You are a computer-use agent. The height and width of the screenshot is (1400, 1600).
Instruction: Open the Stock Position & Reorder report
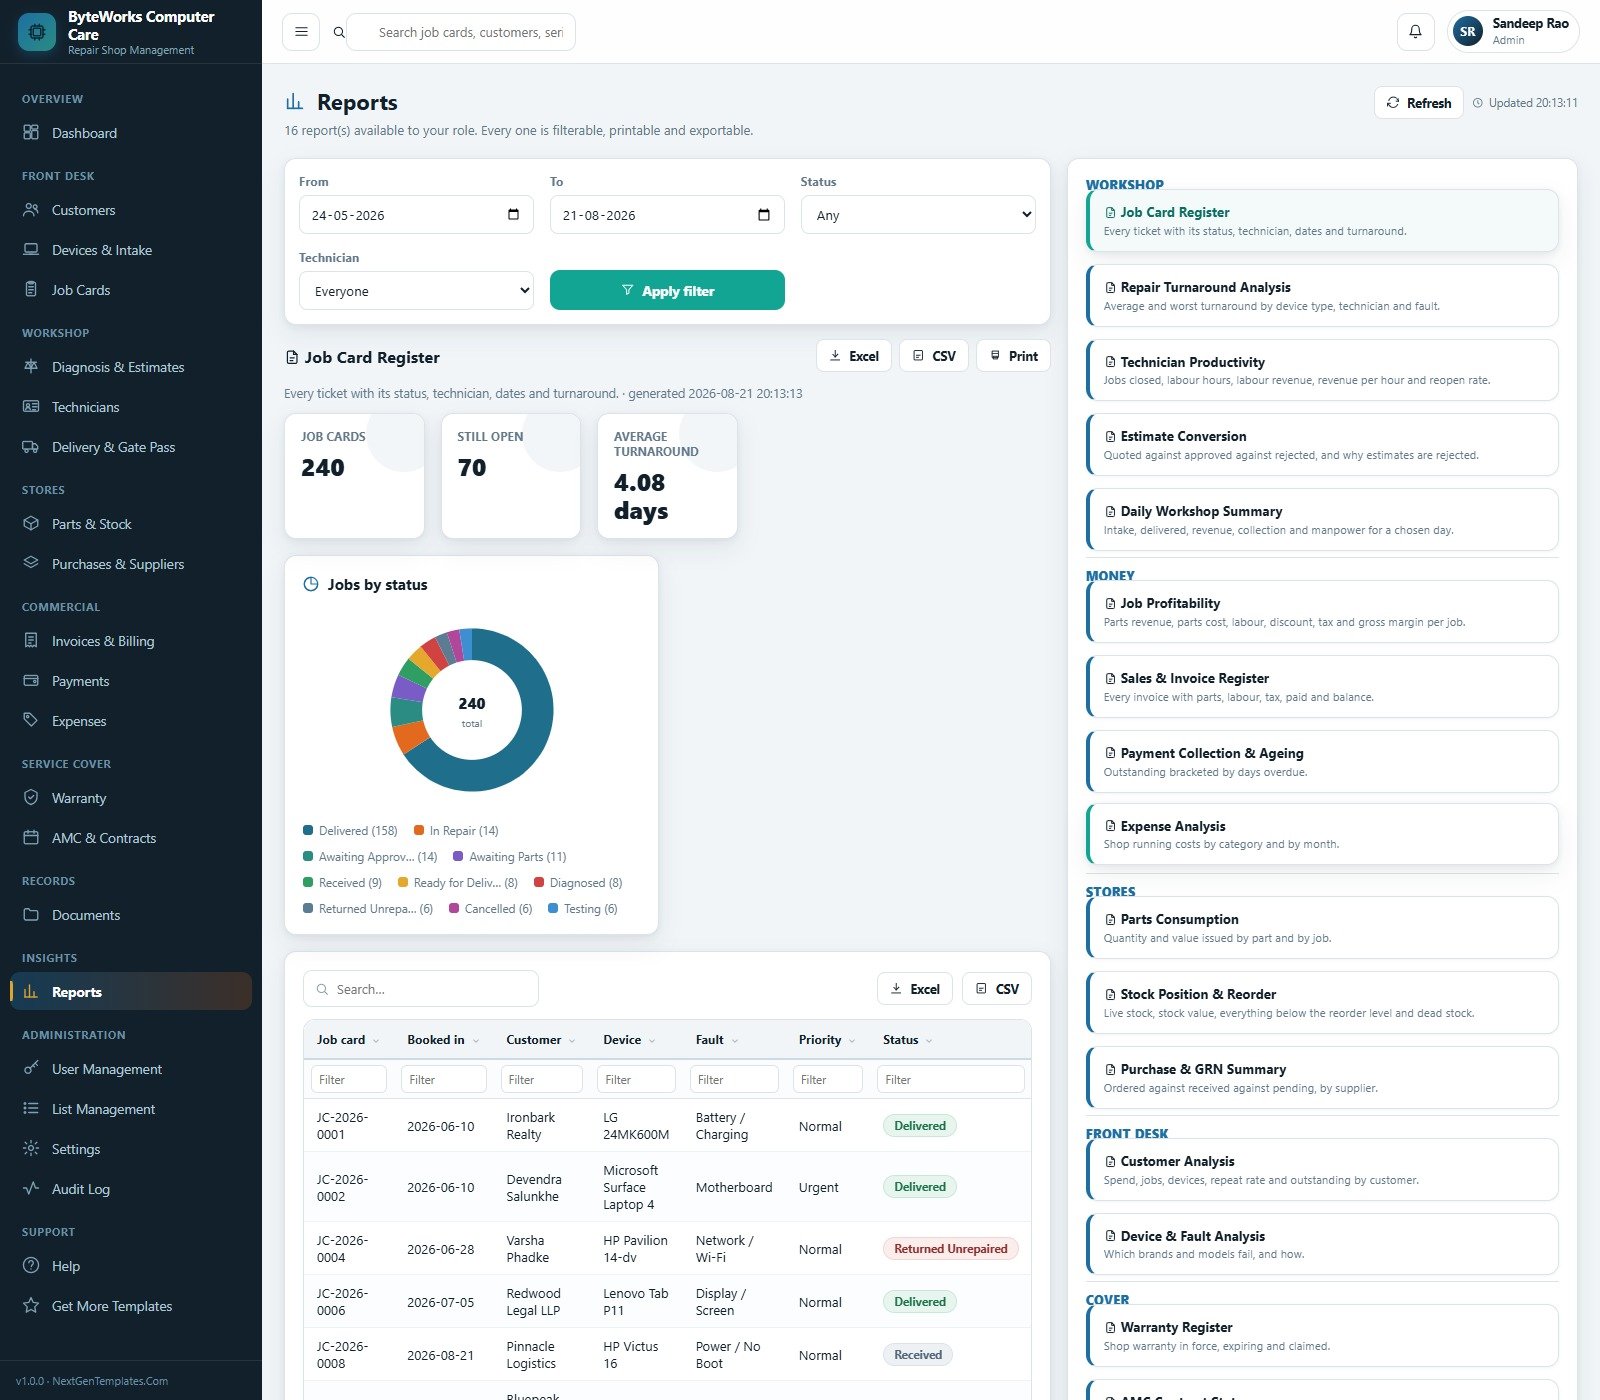pyautogui.click(x=1322, y=1003)
